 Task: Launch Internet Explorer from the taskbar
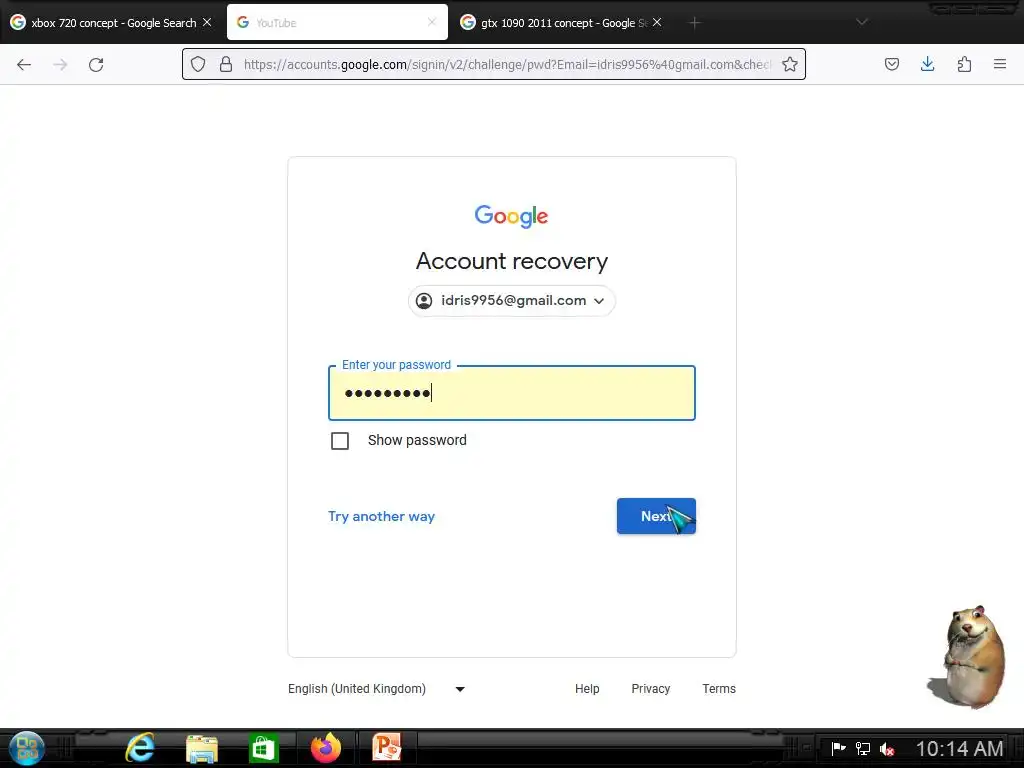[x=140, y=748]
